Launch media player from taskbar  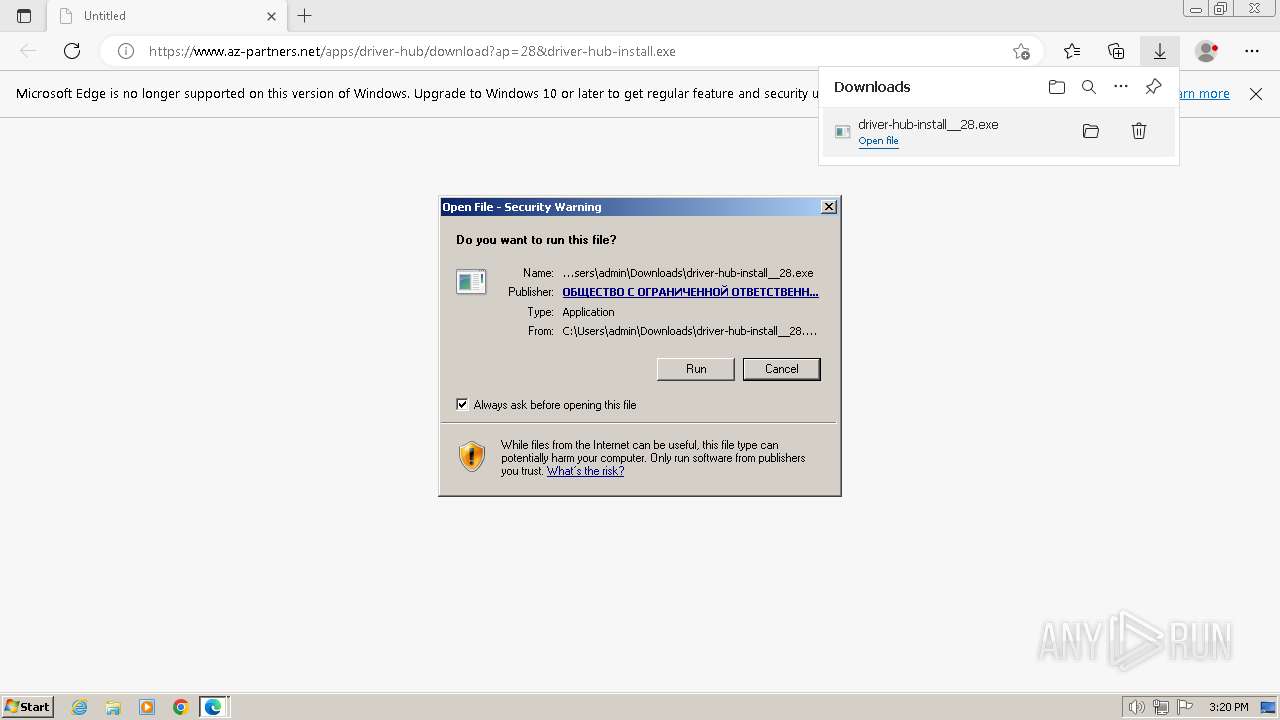pyautogui.click(x=147, y=707)
